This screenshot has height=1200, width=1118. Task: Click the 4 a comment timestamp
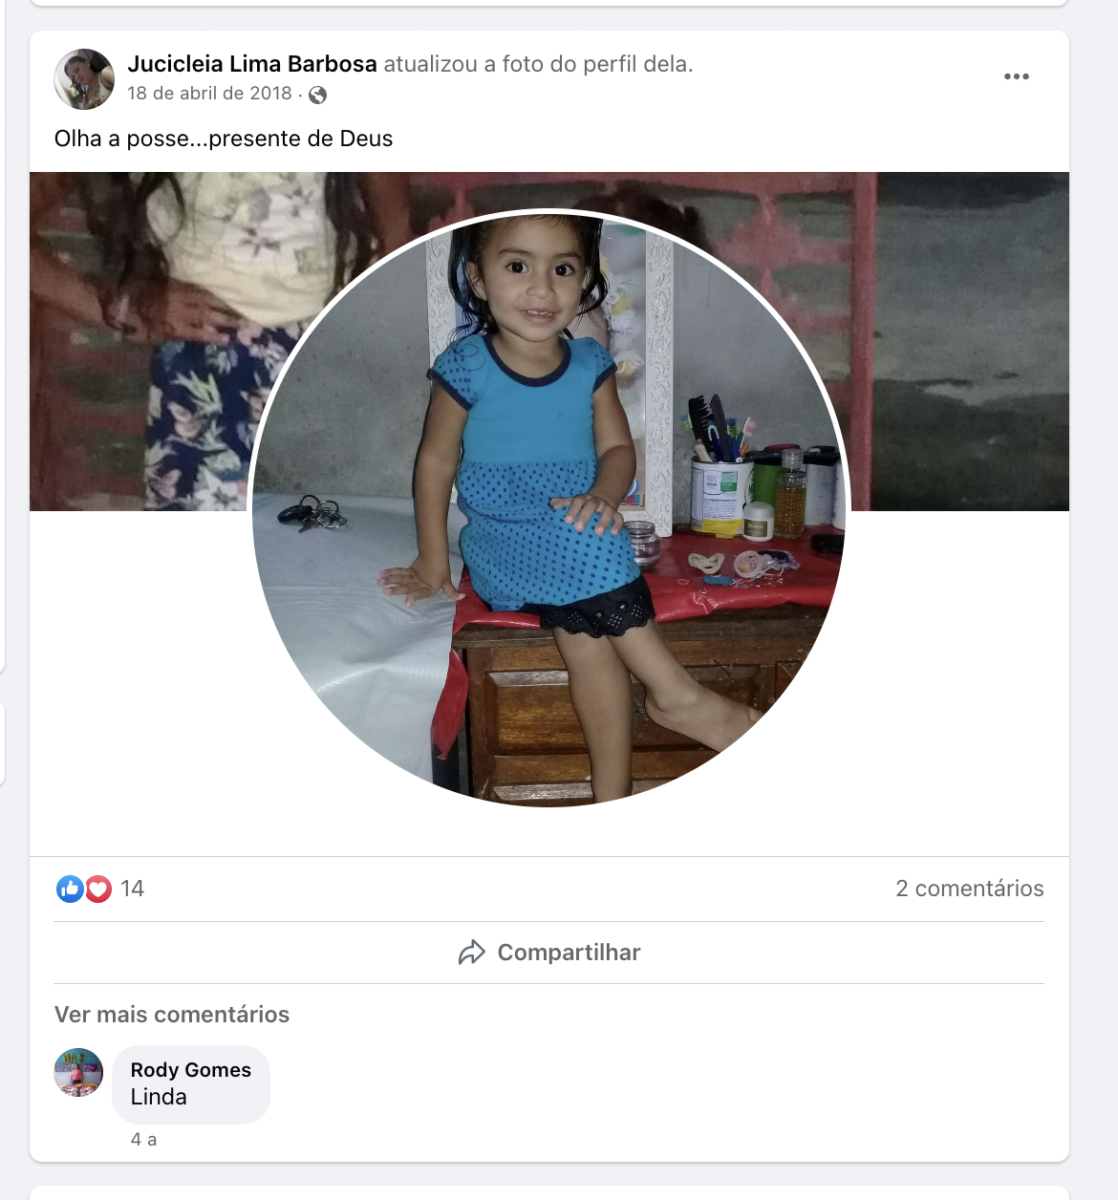(143, 1139)
